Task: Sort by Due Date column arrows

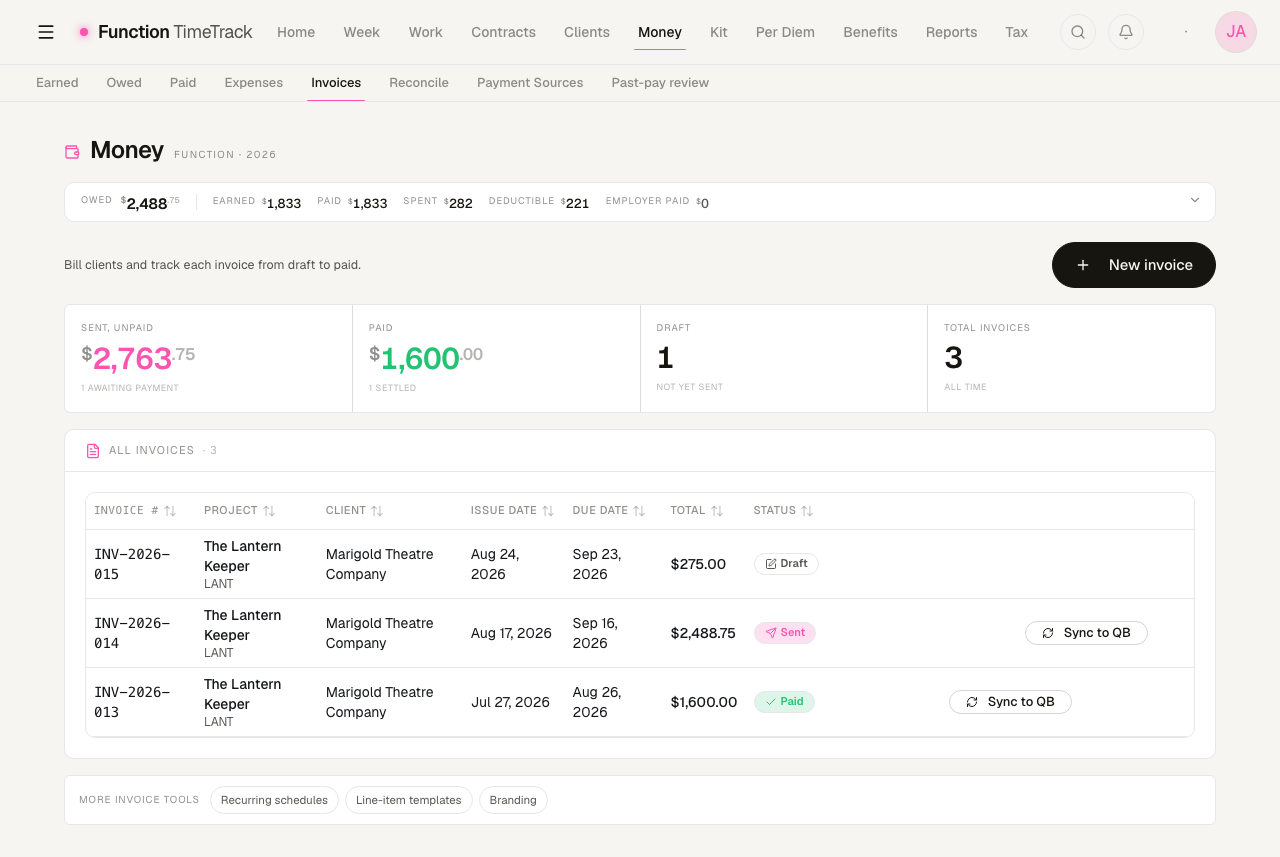Action: 639,511
